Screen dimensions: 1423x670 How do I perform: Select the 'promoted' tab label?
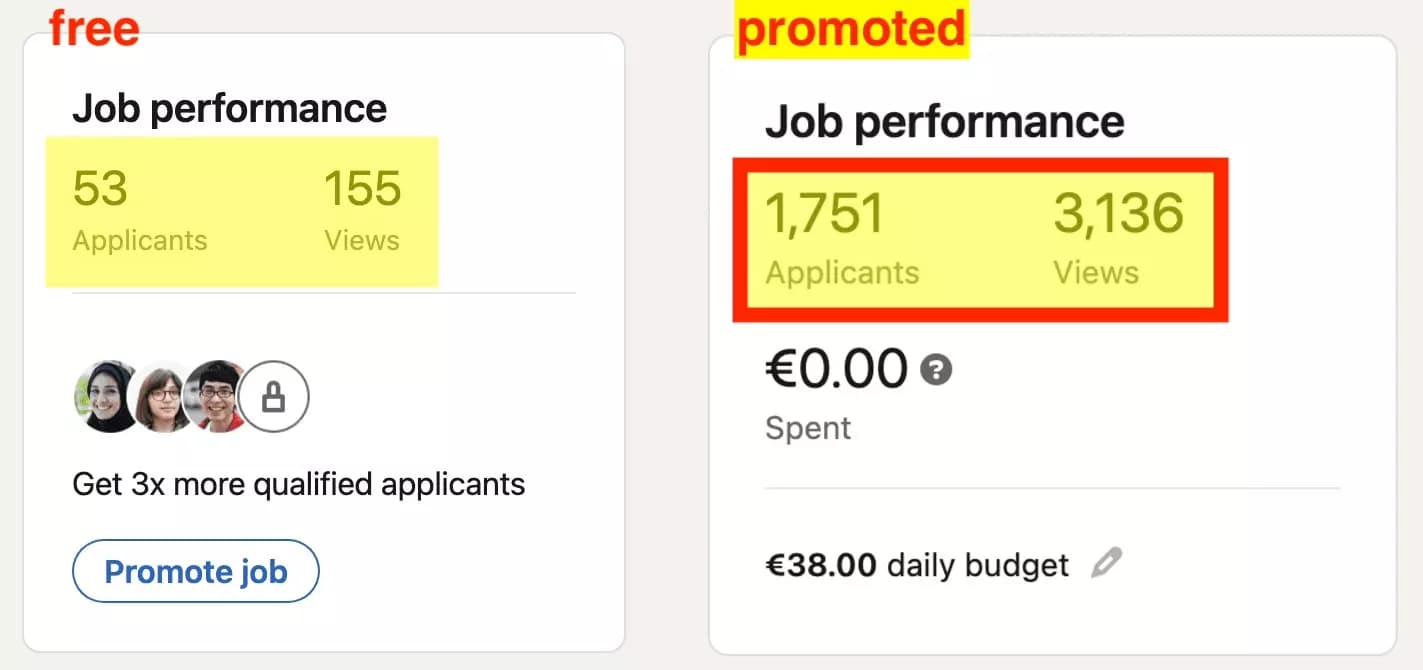coord(852,28)
